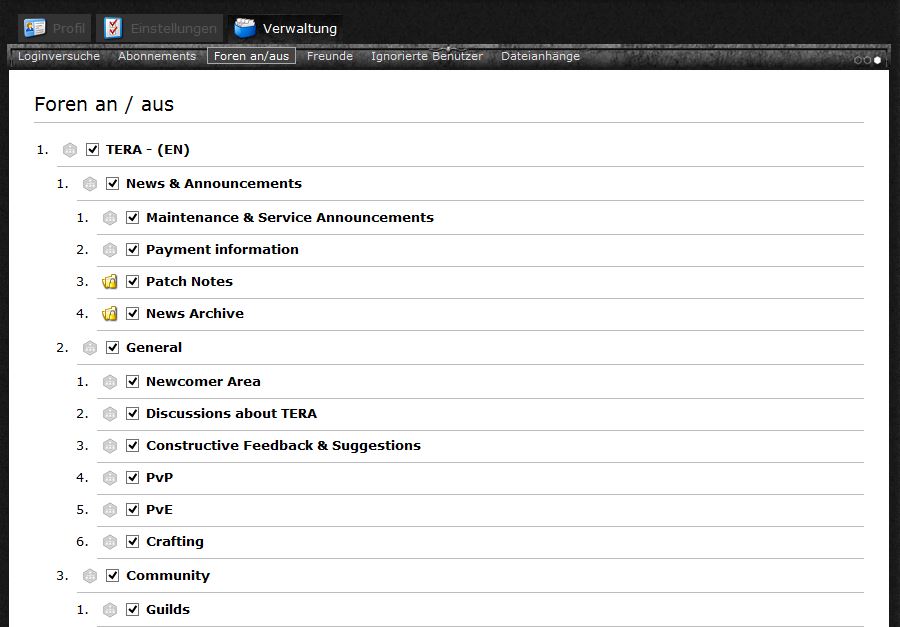Open the Loginversuche page
The image size is (900, 627).
pos(59,56)
